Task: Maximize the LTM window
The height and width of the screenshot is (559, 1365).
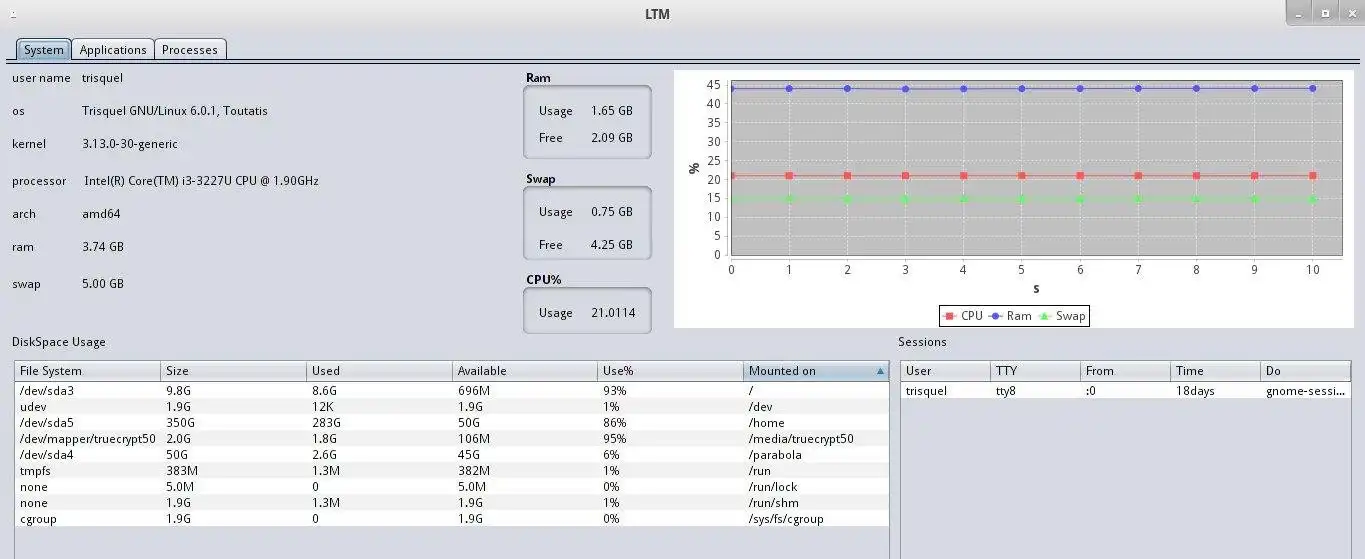Action: [x=1325, y=12]
